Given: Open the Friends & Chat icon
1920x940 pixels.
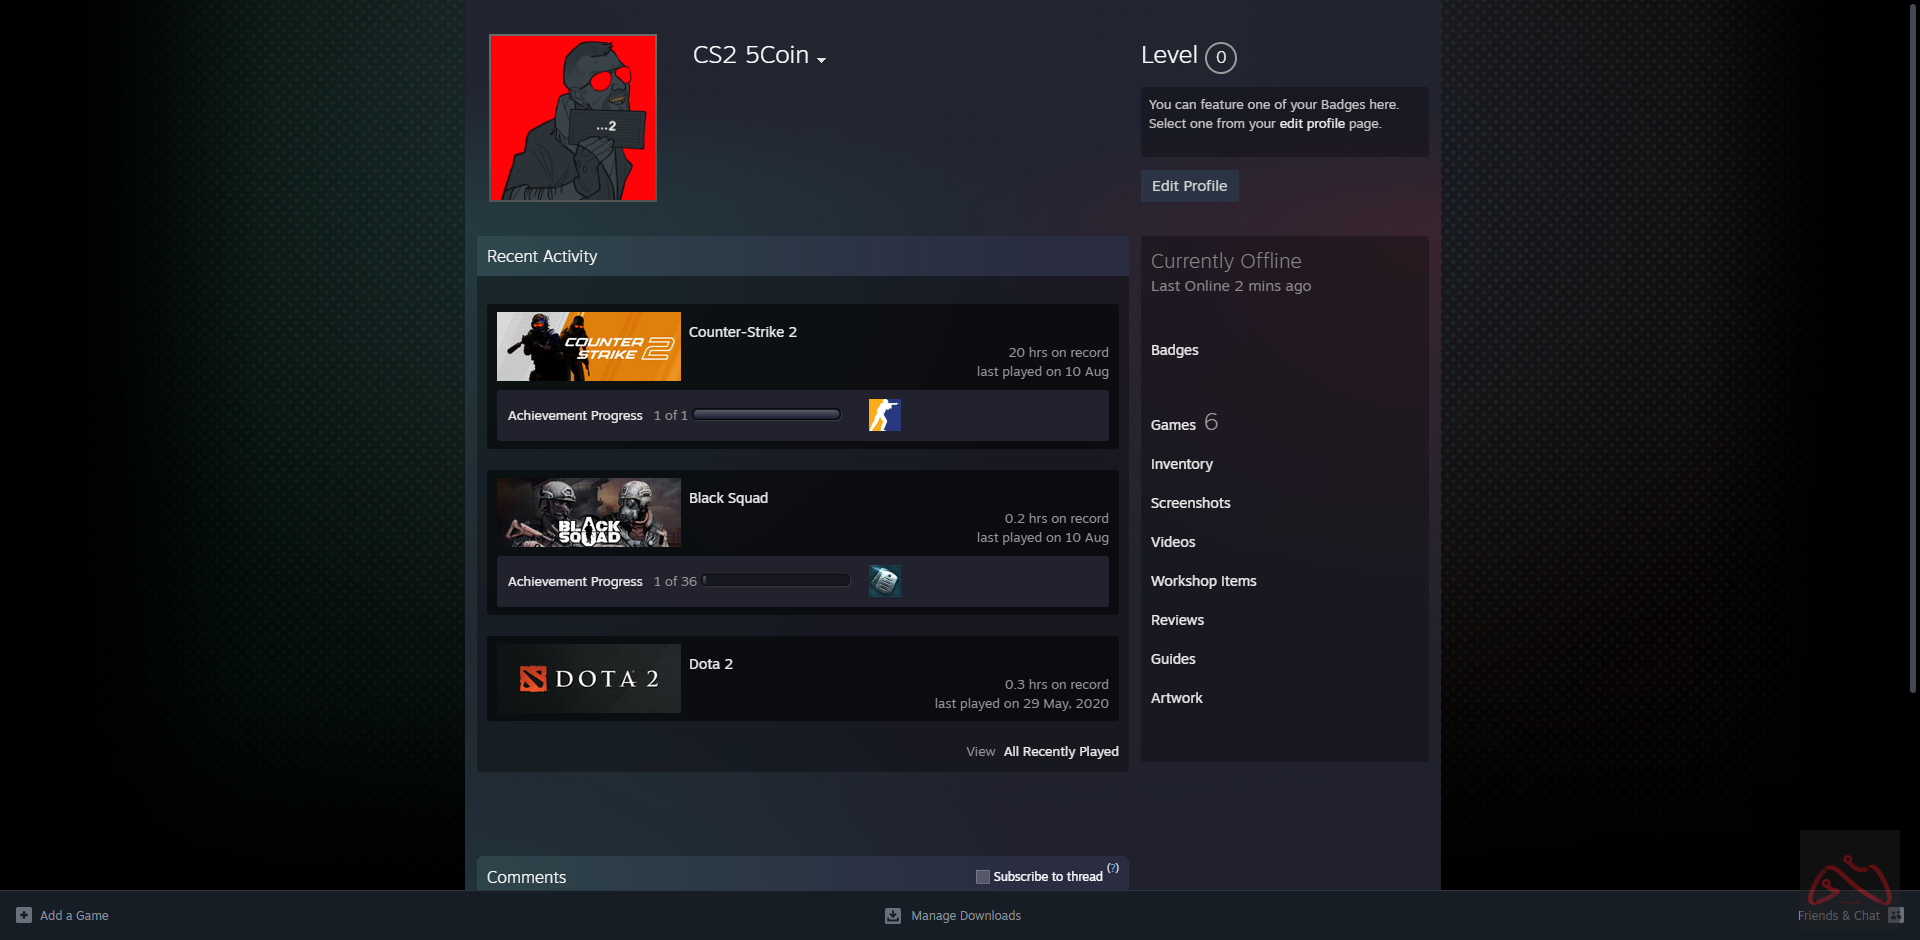Looking at the screenshot, I should [x=1895, y=915].
